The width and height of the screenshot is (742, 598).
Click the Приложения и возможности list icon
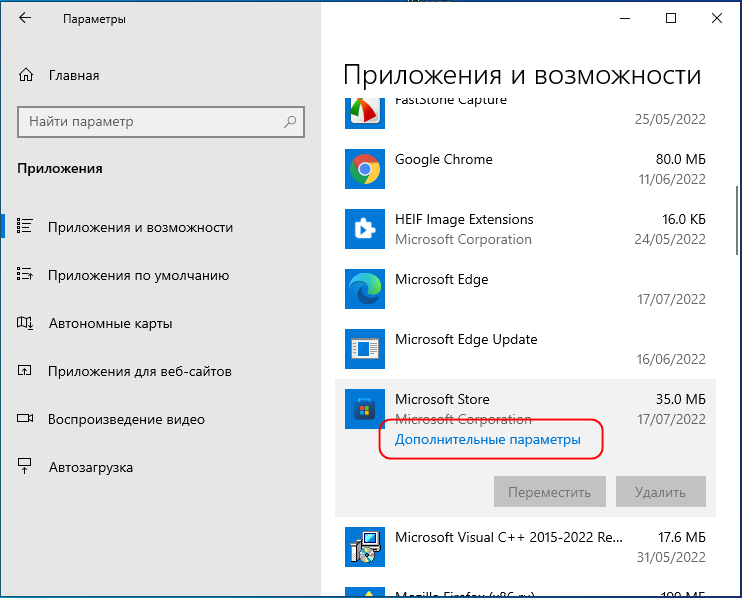[24, 226]
